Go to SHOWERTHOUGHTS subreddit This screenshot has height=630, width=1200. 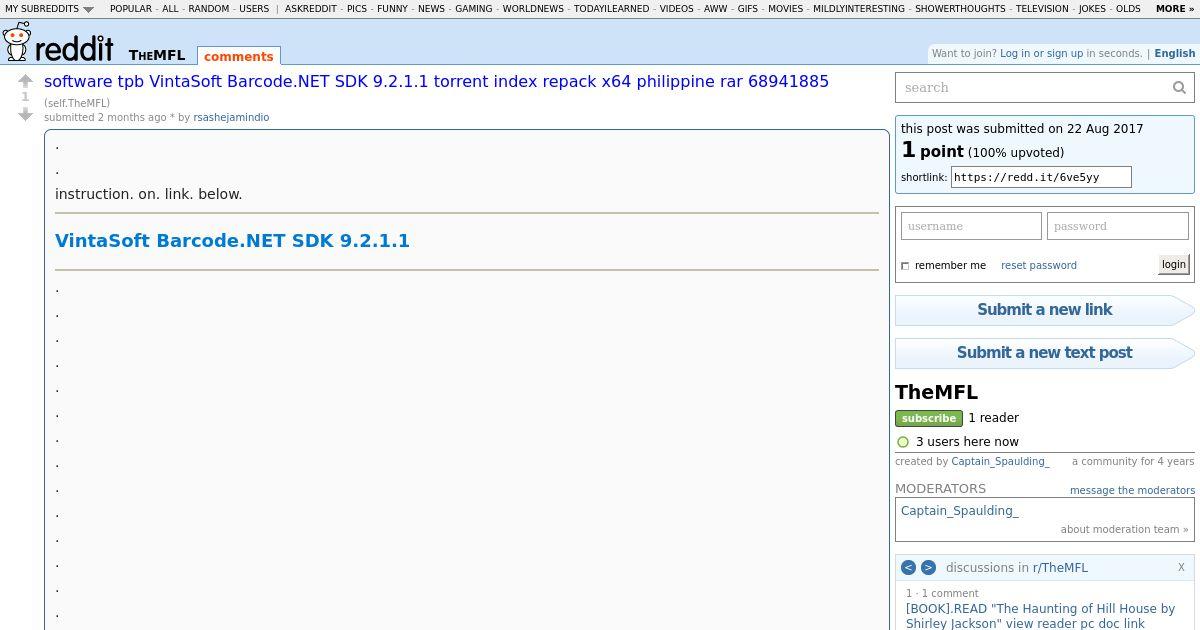[959, 9]
